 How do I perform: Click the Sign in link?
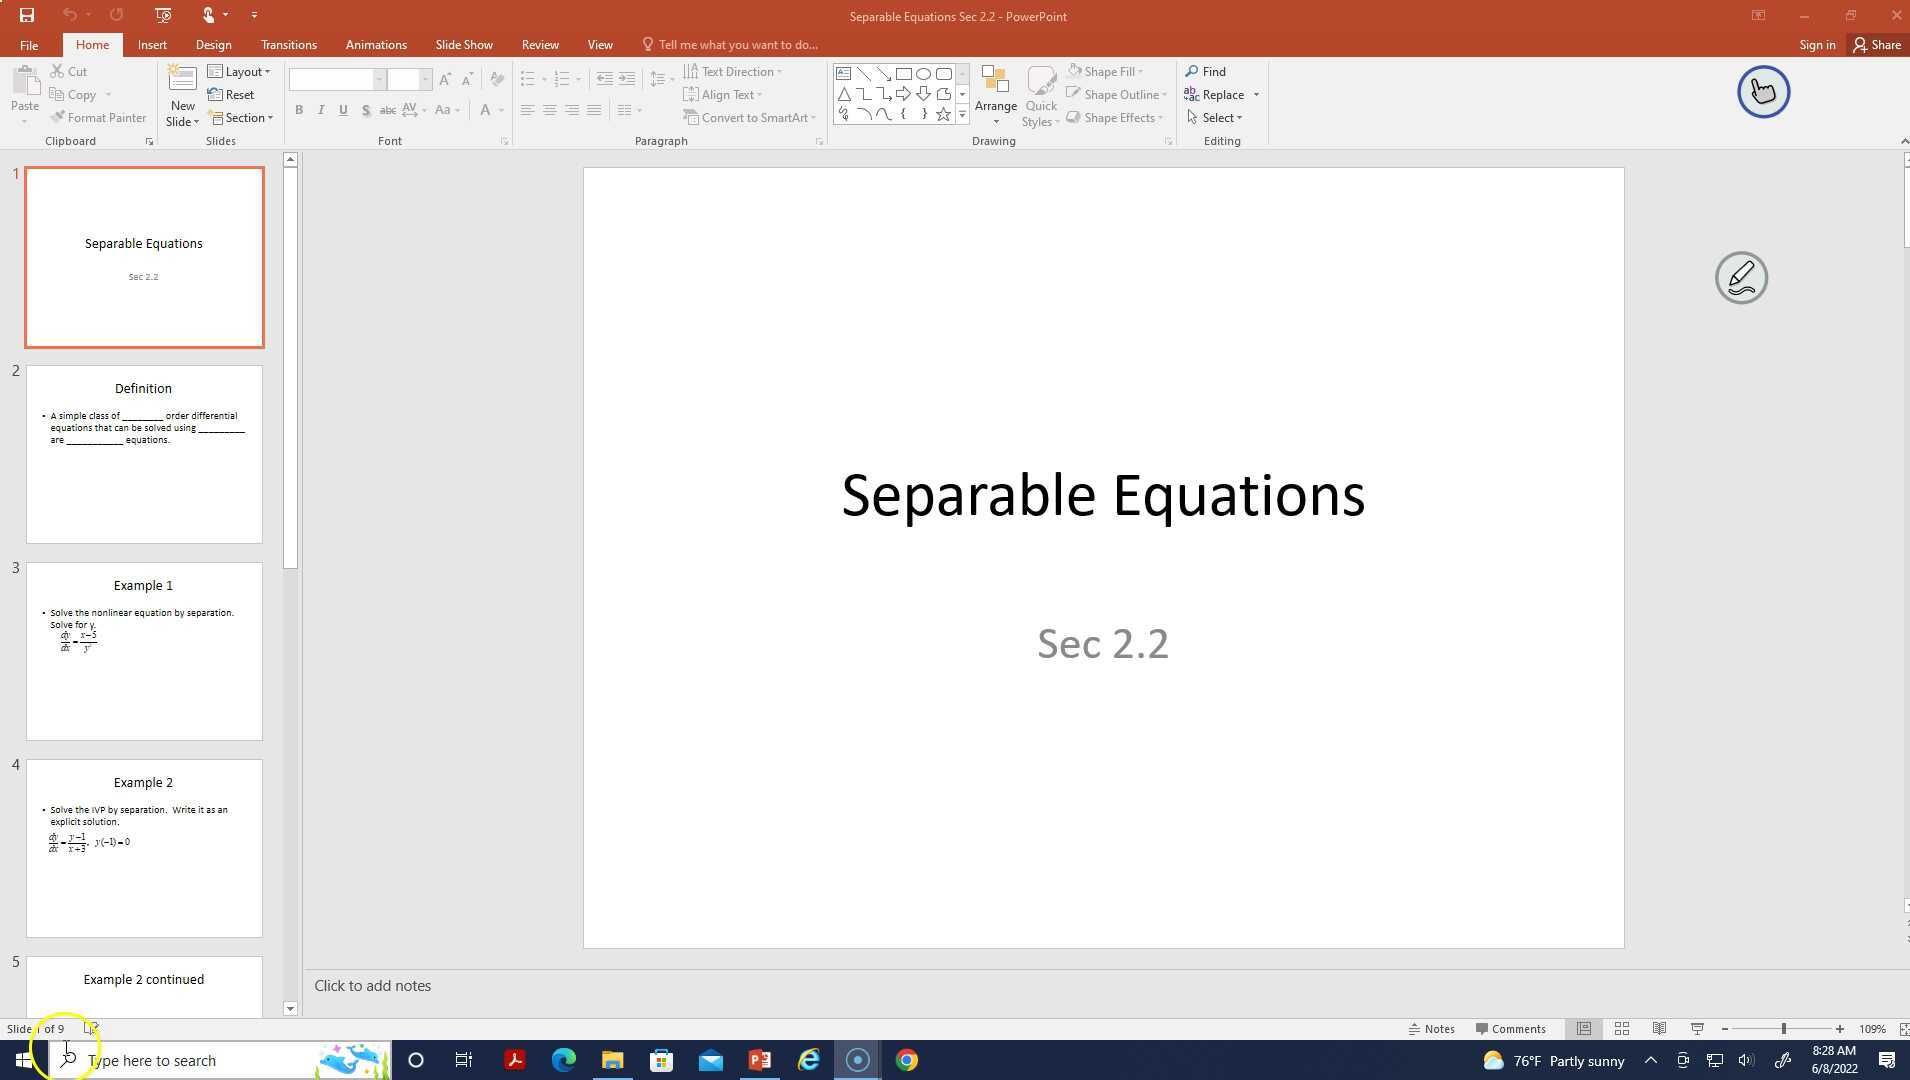click(x=1816, y=45)
